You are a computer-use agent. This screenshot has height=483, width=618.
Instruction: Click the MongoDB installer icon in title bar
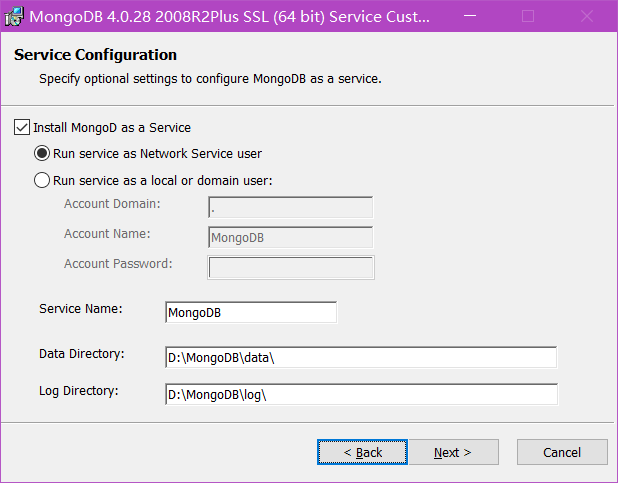14,17
